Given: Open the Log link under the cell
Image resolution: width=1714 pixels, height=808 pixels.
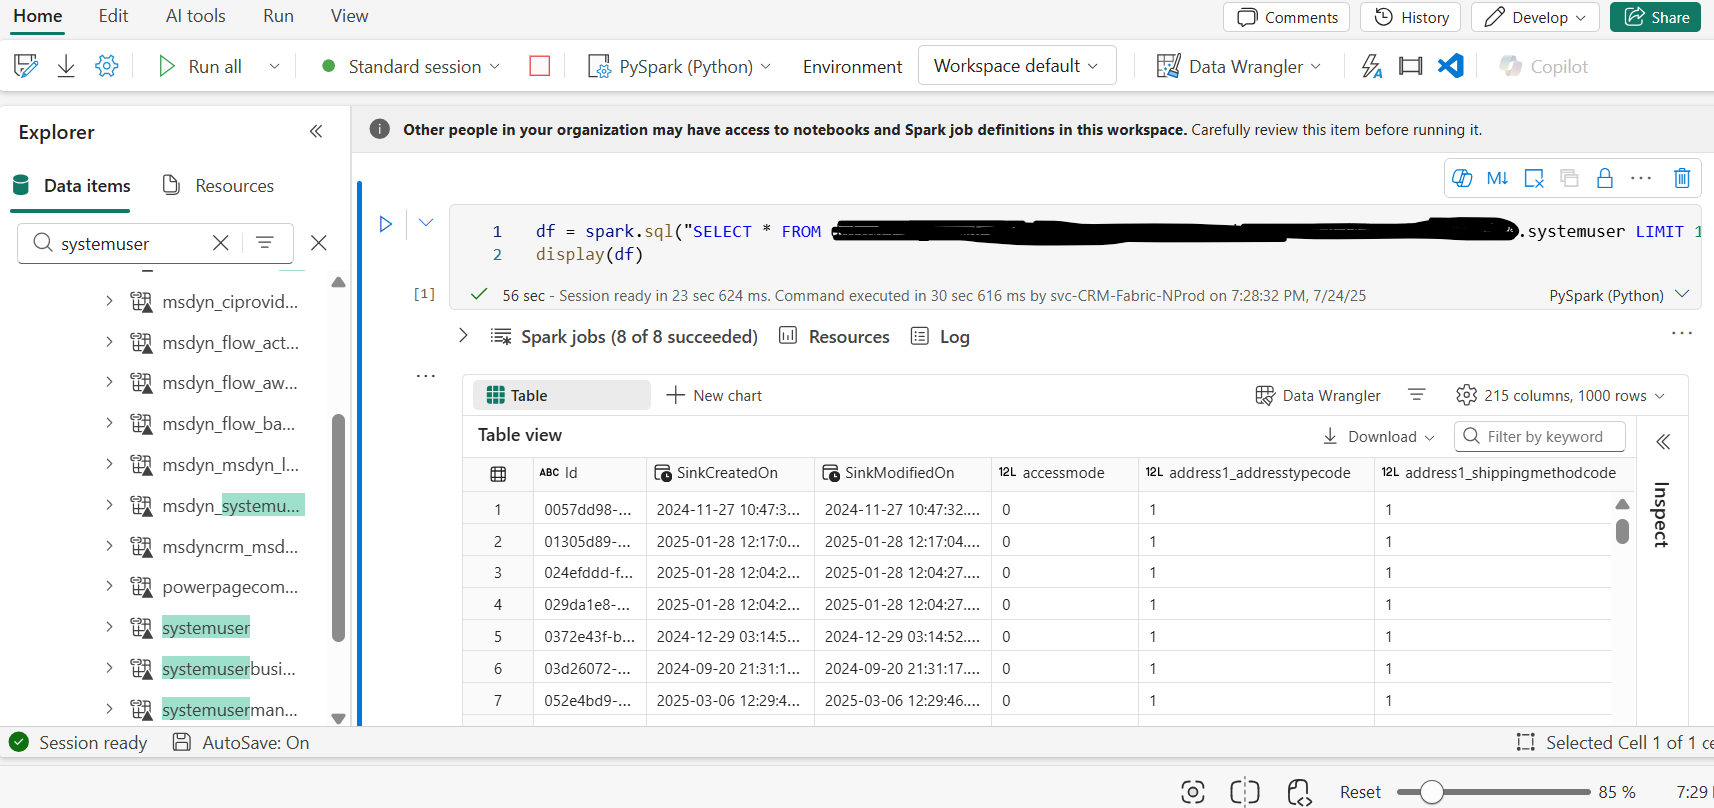Looking at the screenshot, I should click(940, 336).
